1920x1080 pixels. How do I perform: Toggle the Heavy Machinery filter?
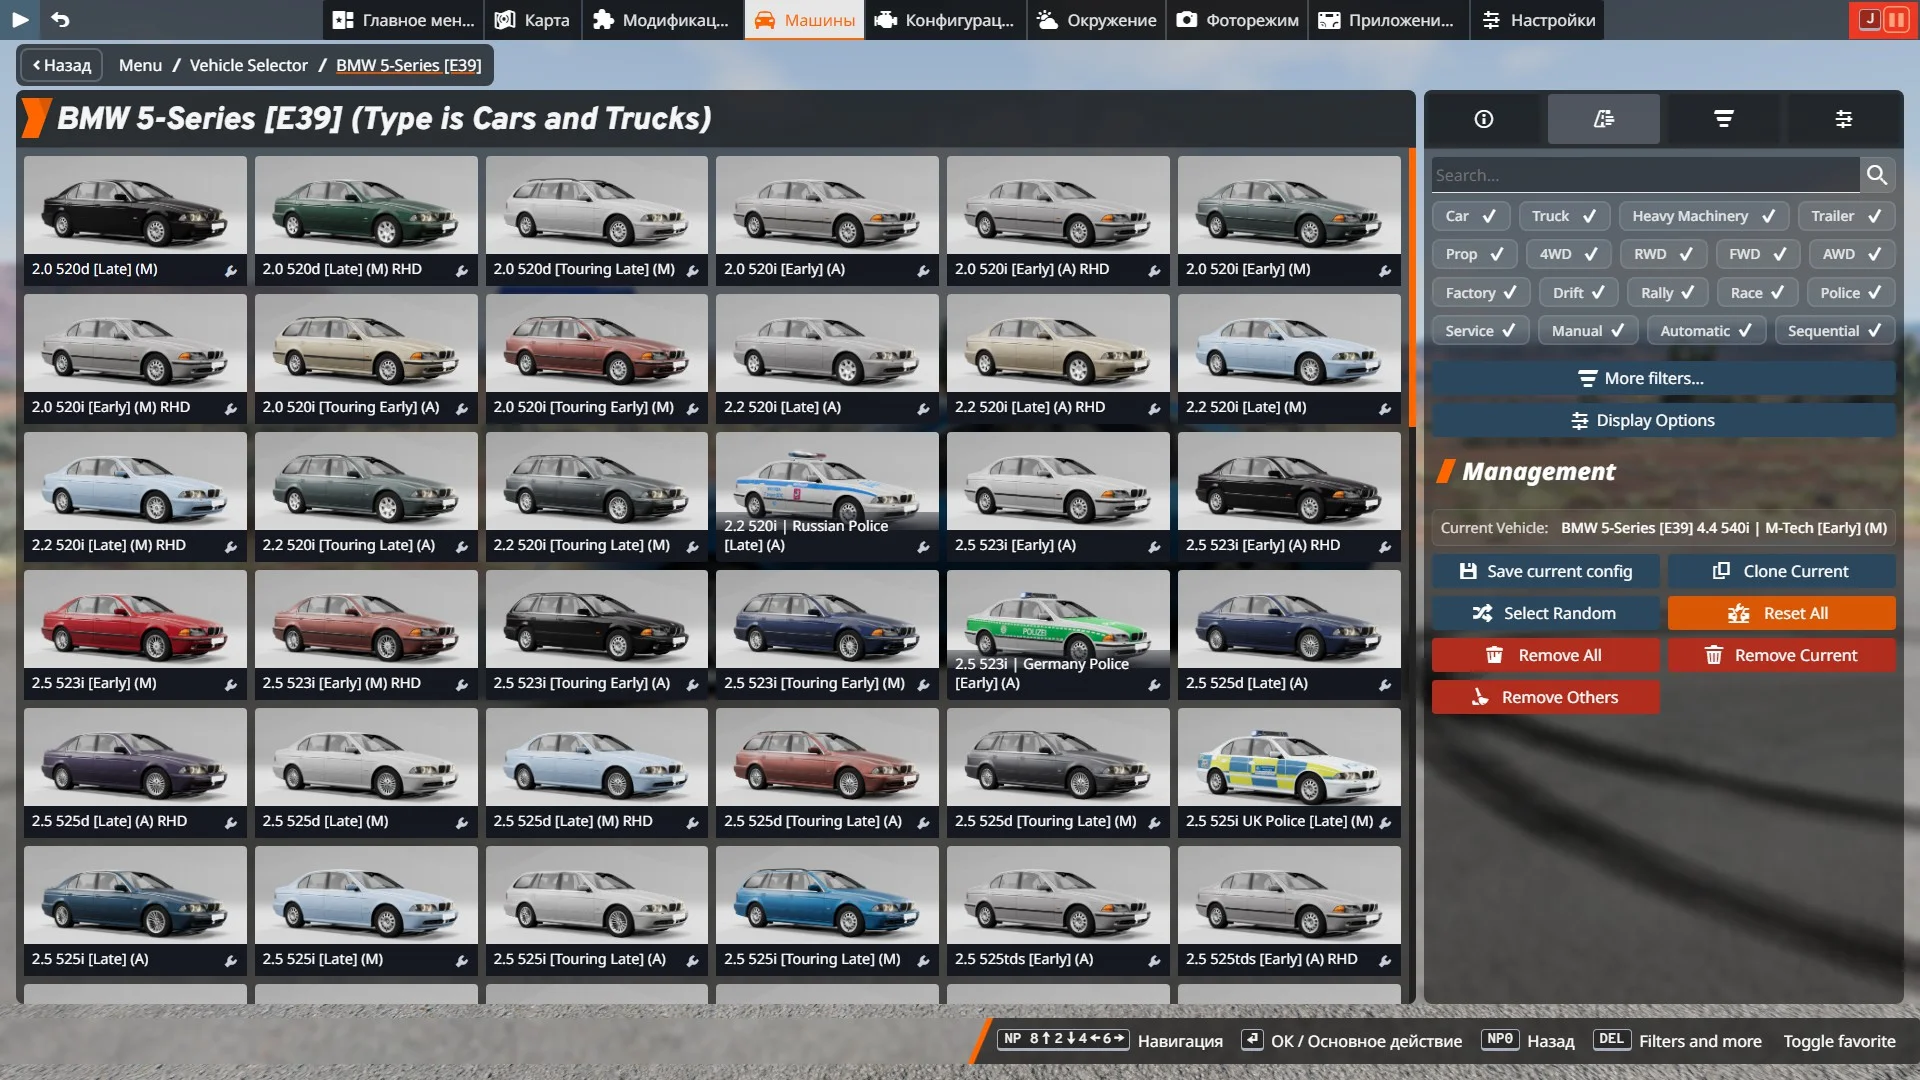coord(1704,216)
